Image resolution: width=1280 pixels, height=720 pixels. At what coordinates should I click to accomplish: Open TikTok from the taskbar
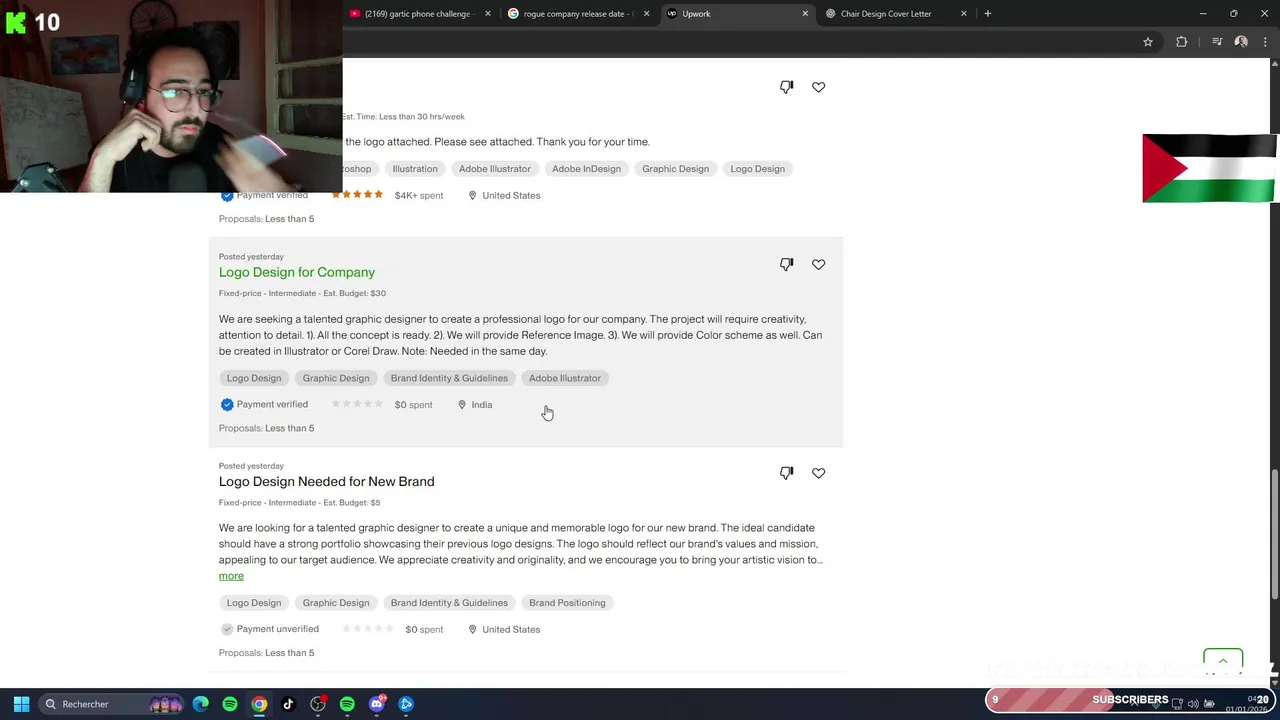pyautogui.click(x=288, y=704)
